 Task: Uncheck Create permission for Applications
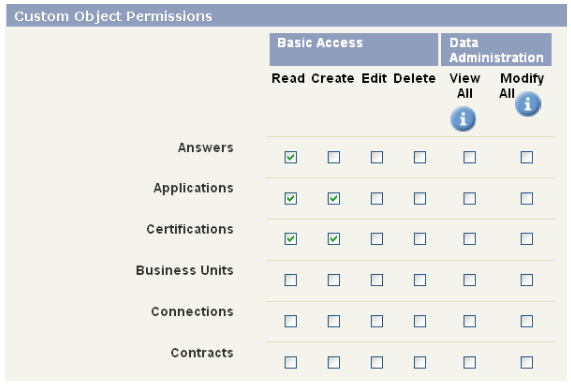[334, 199]
